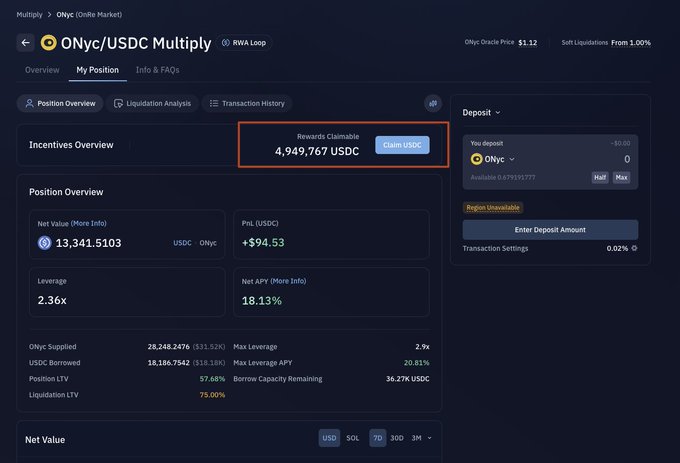
Task: Open More Info link next to Net APY
Action: (288, 281)
